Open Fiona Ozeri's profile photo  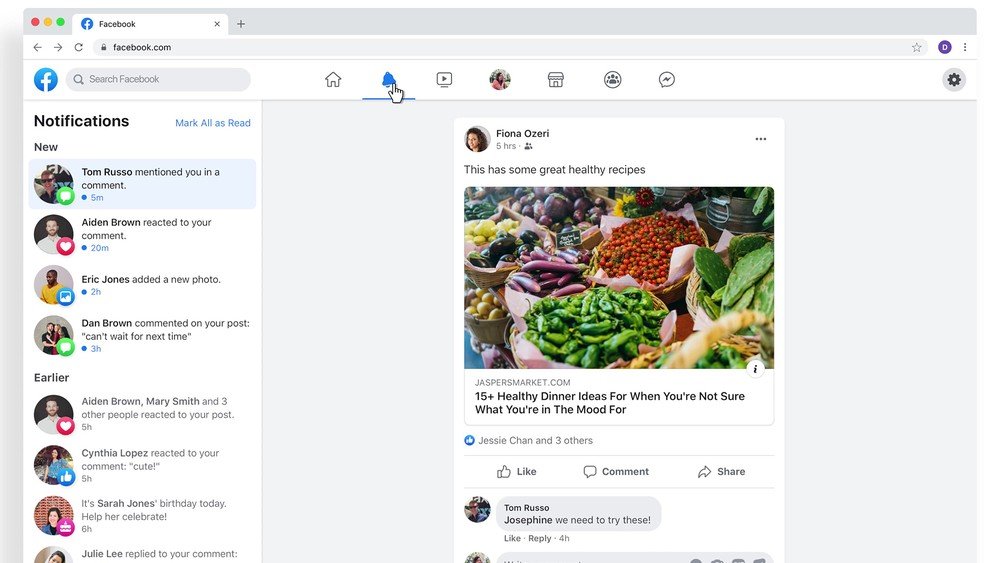click(x=477, y=139)
